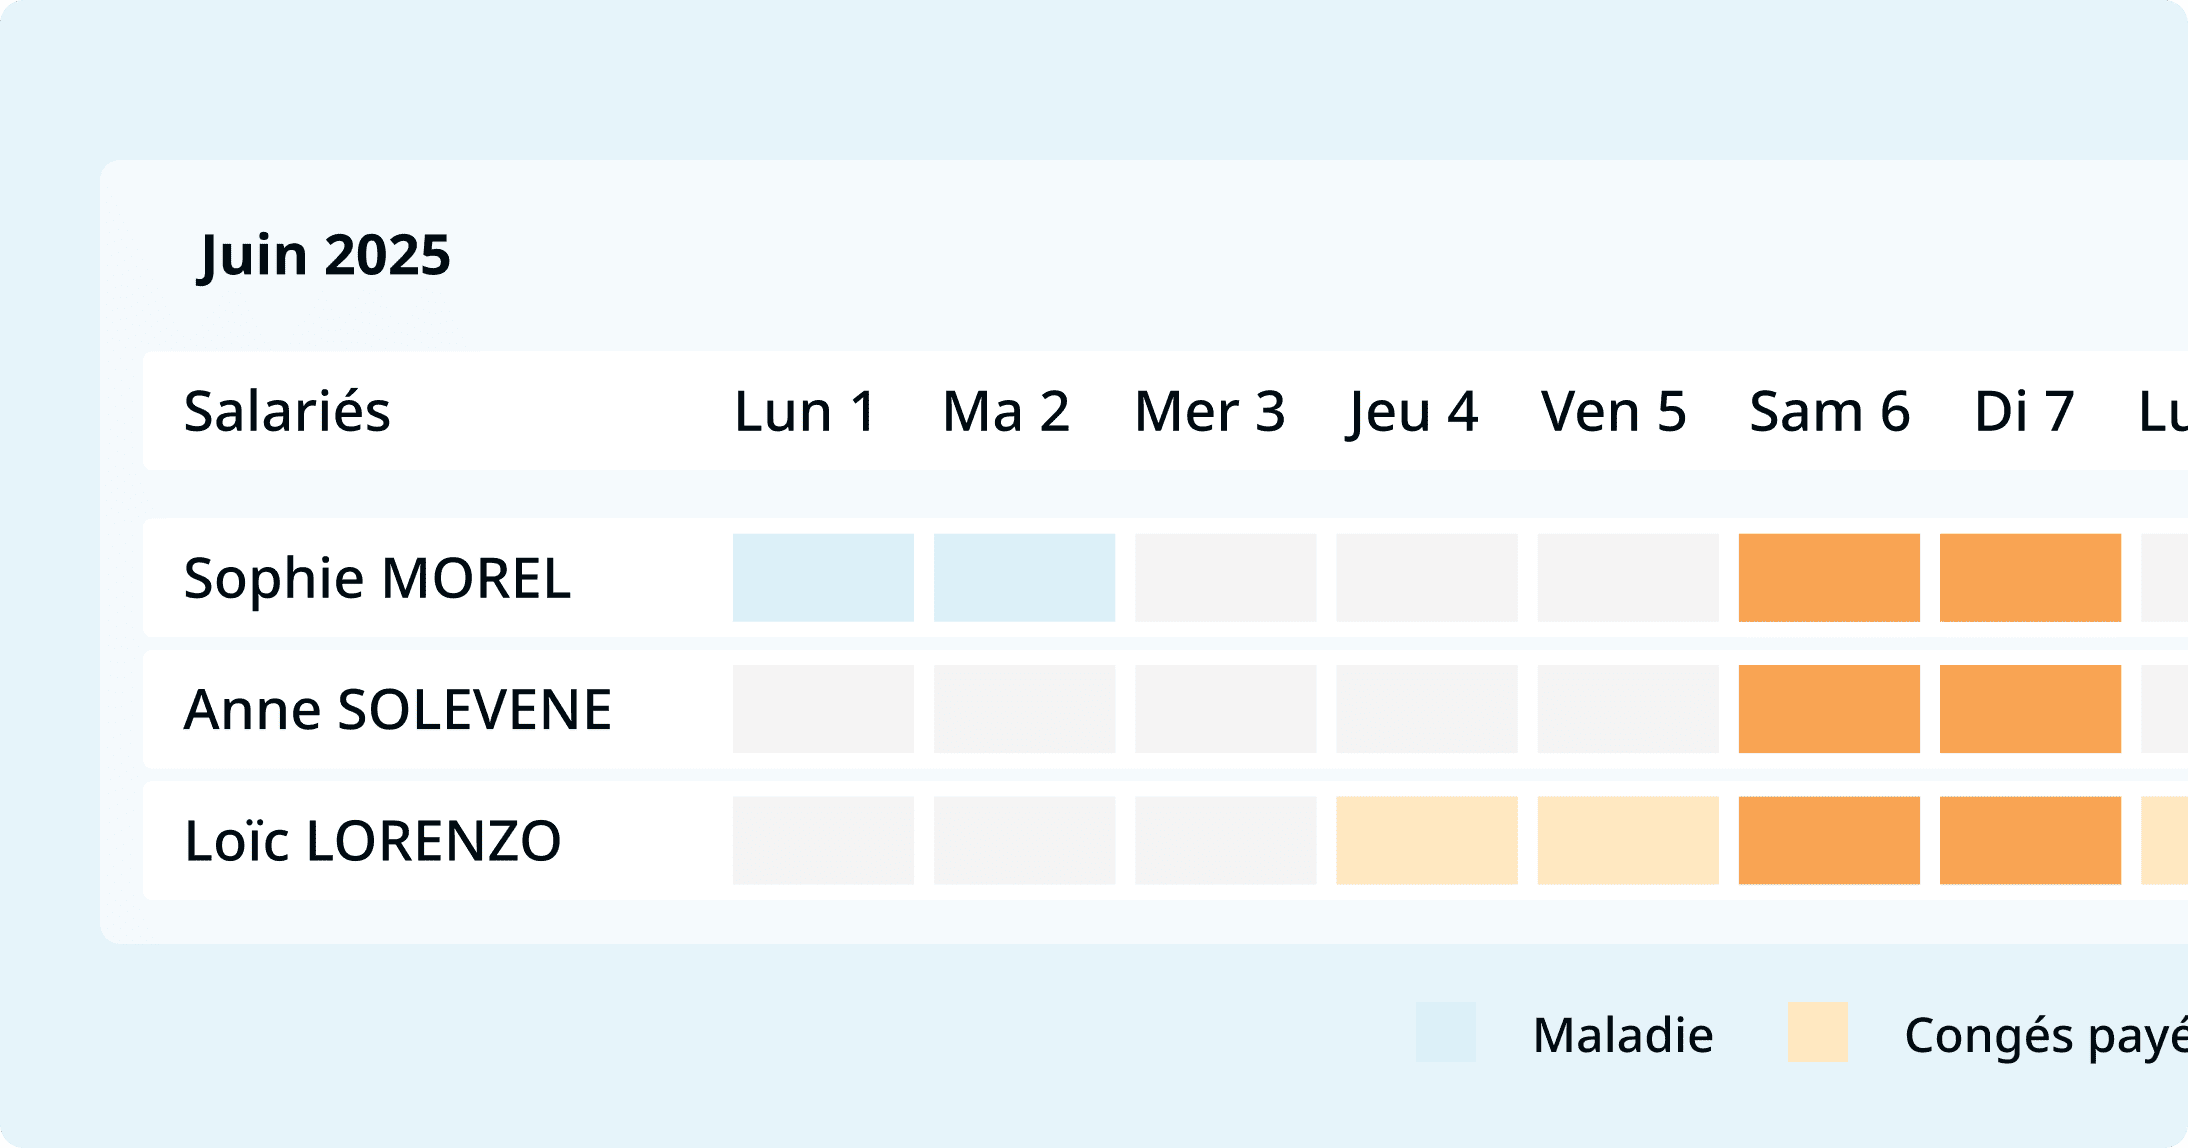Click the Maladie legend label
Screen dimensions: 2188x1148
point(1623,1035)
